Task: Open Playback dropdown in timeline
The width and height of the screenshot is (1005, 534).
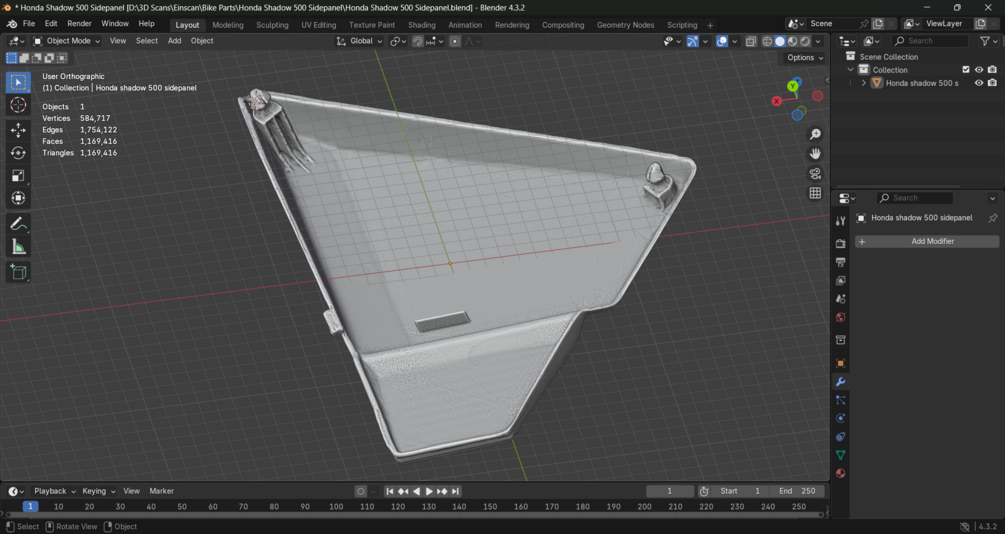Action: coord(54,491)
